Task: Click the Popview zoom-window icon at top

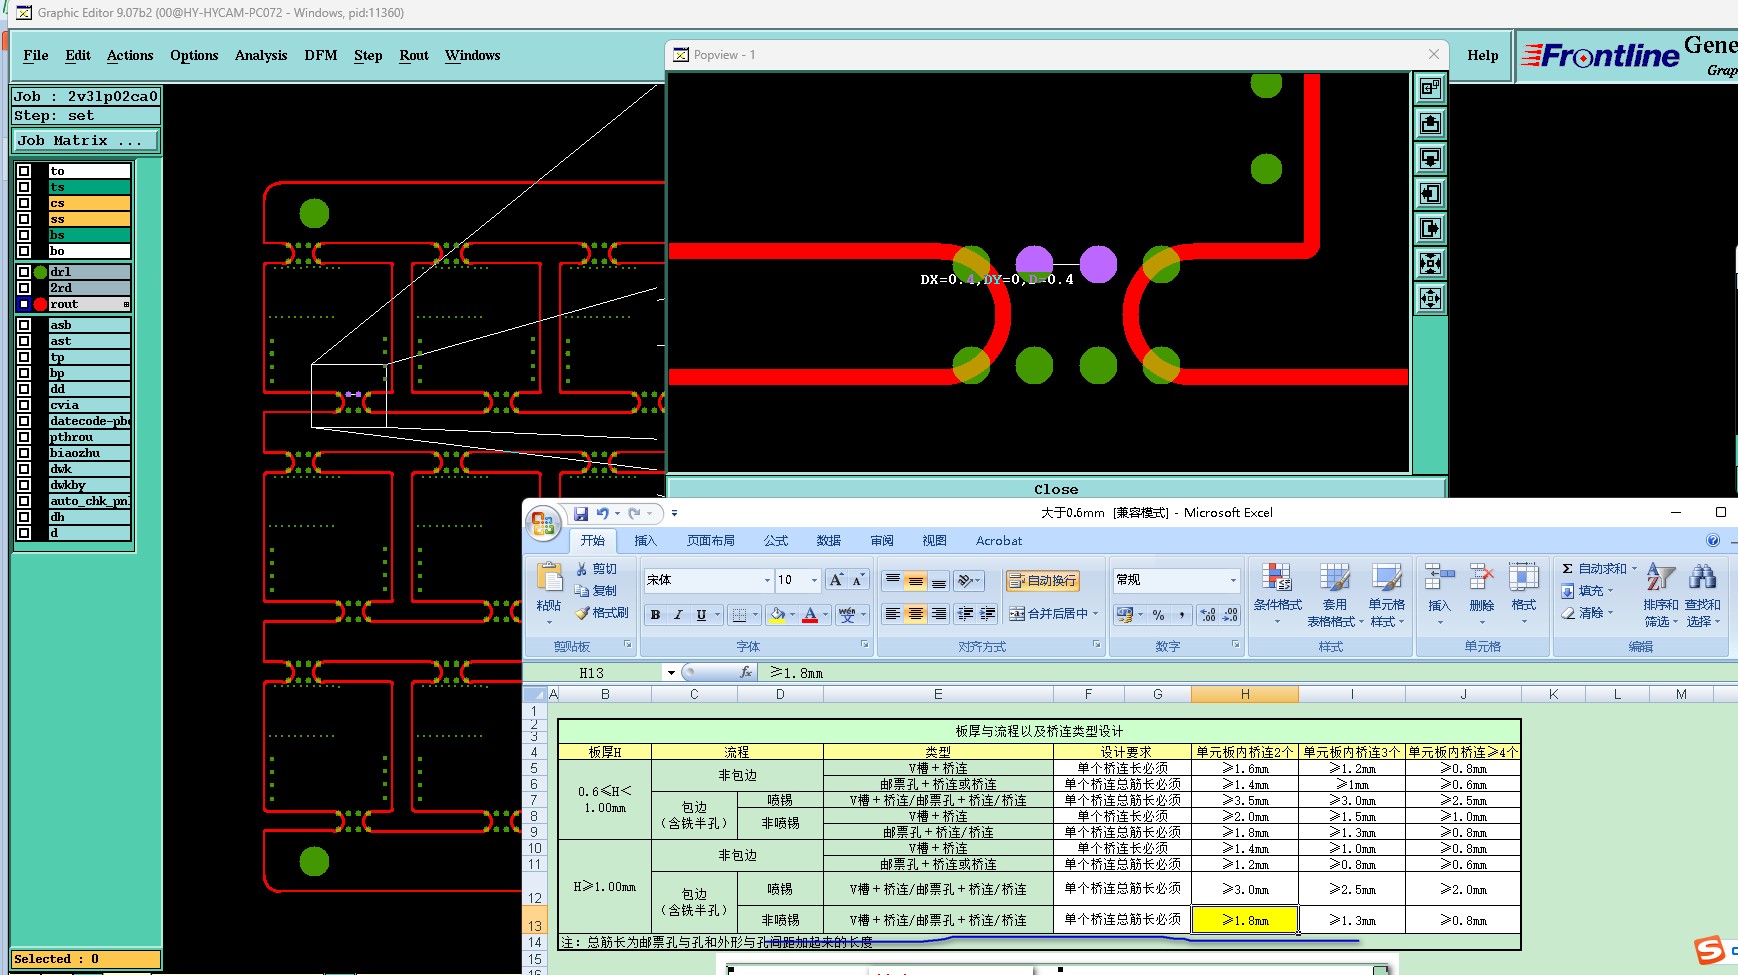Action: click(x=1431, y=88)
